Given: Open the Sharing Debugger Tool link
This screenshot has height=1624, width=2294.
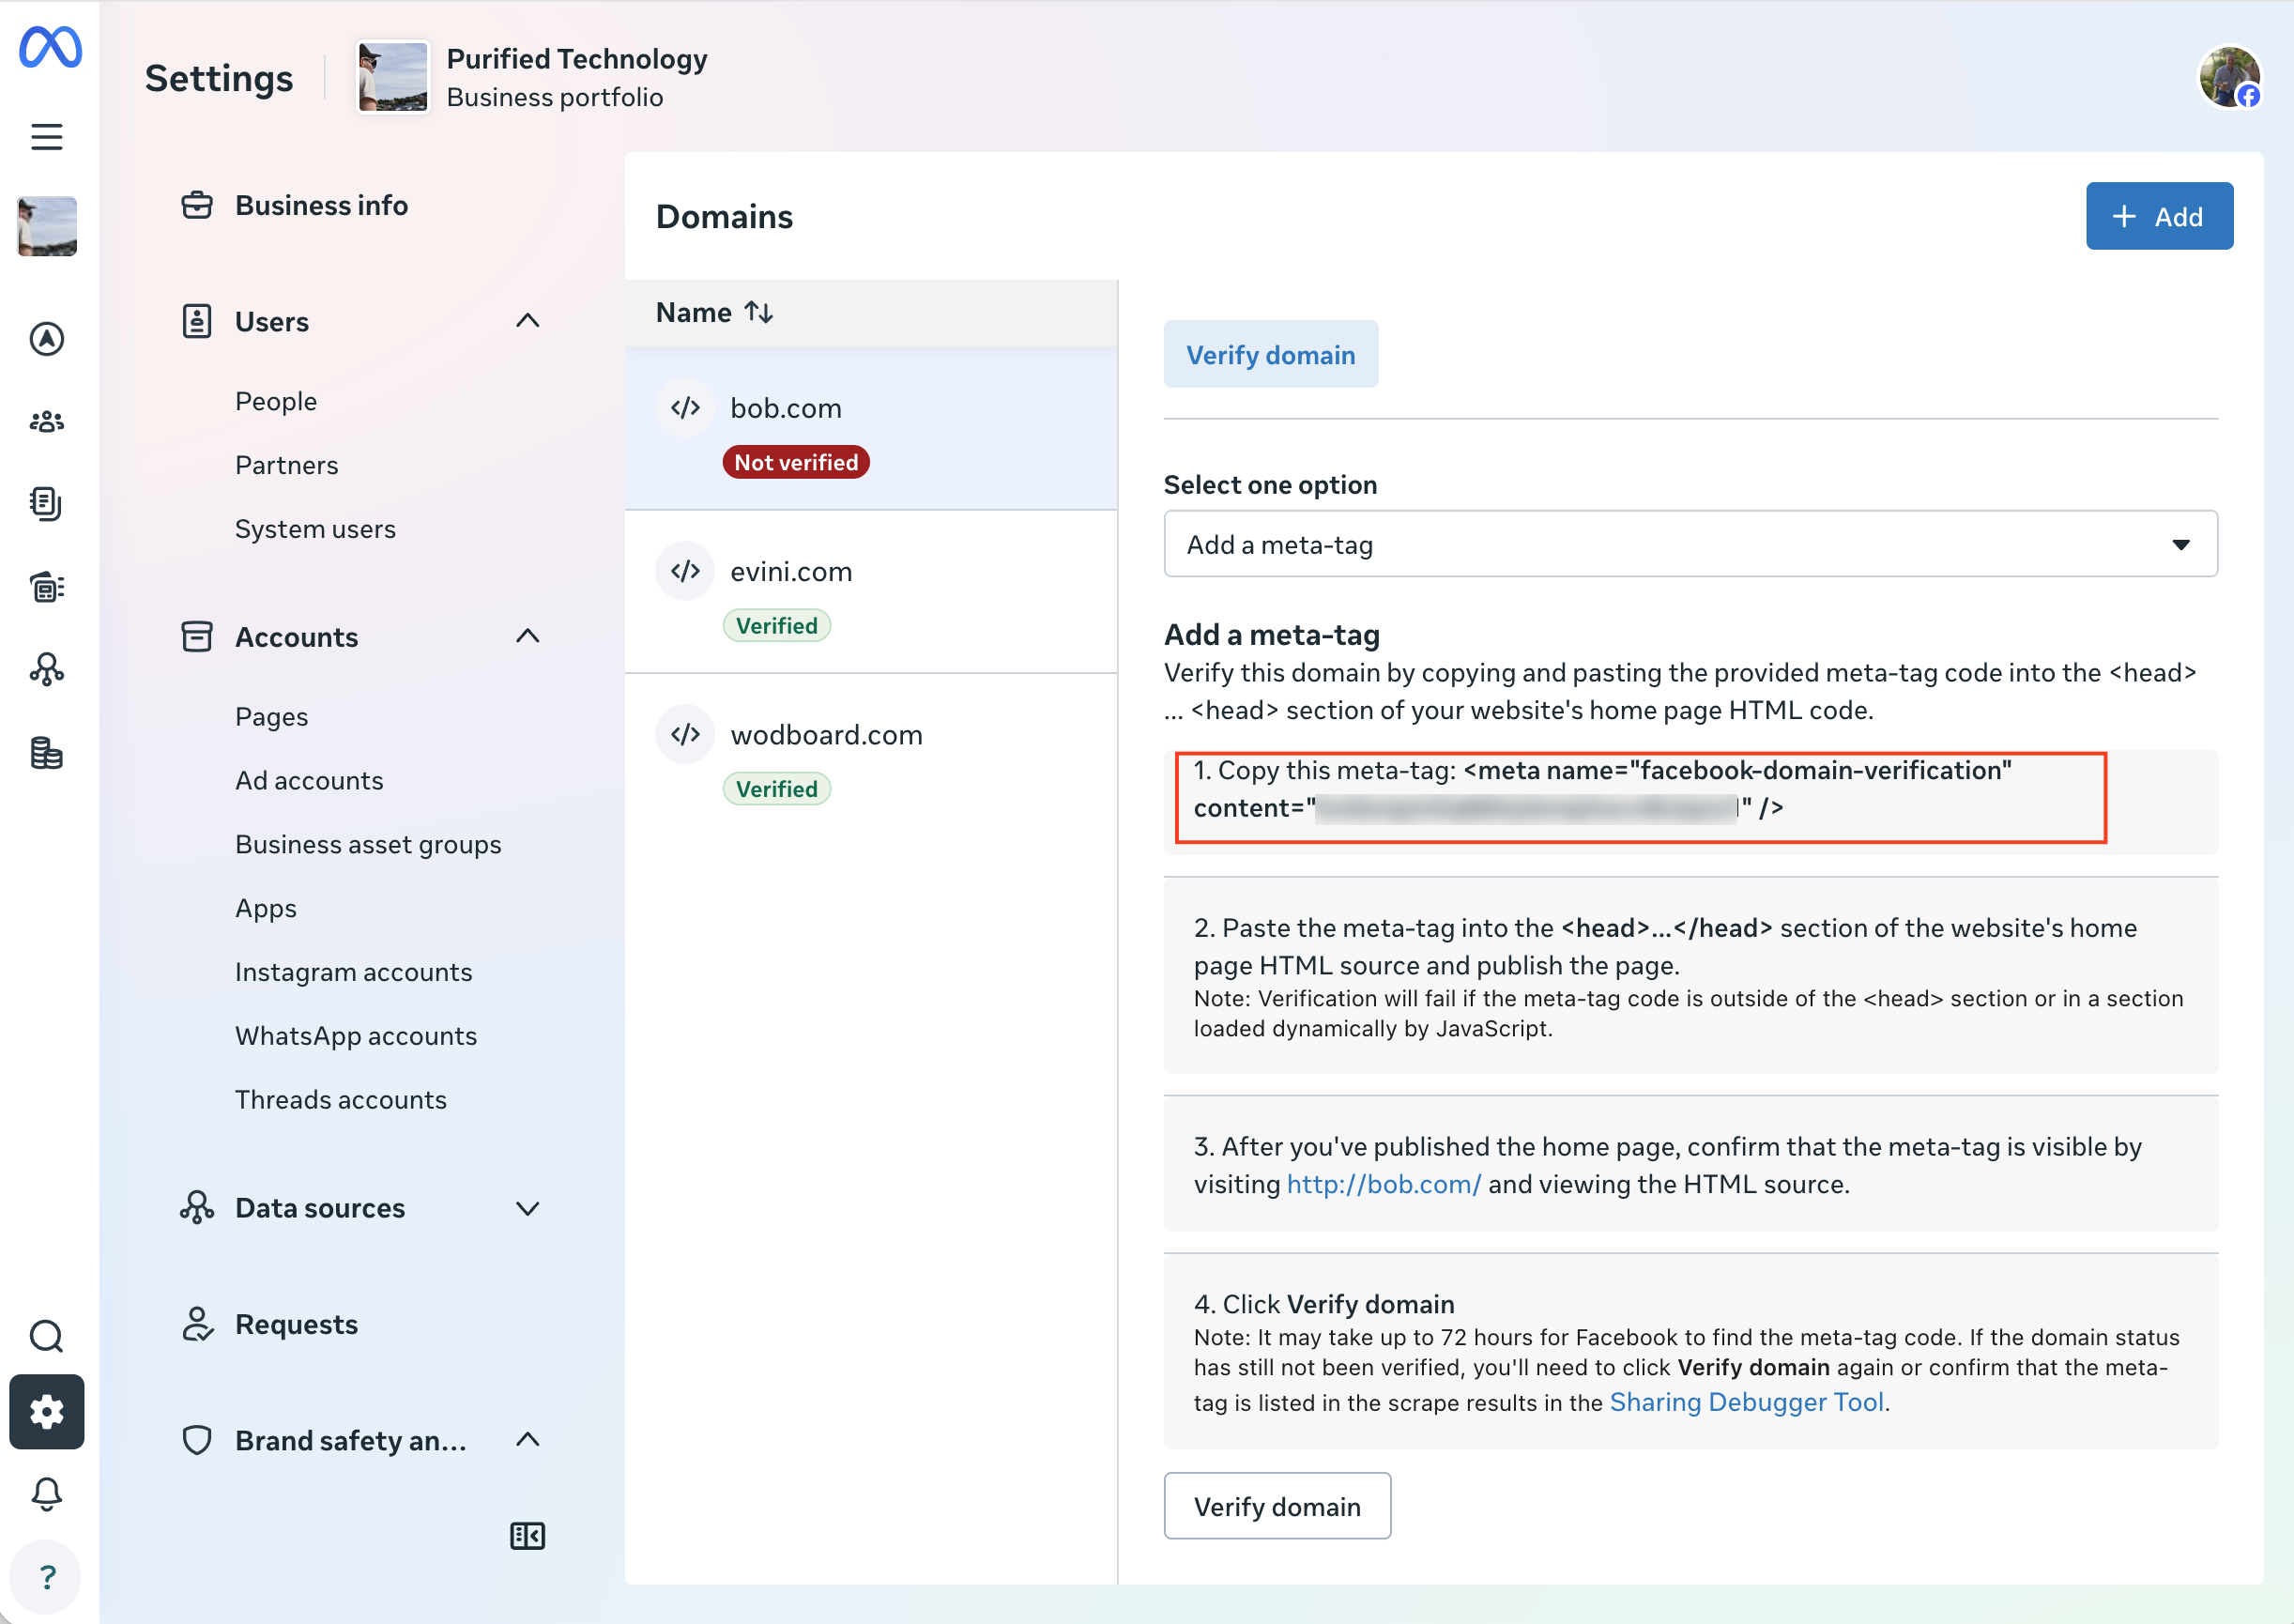Looking at the screenshot, I should [x=1746, y=1402].
